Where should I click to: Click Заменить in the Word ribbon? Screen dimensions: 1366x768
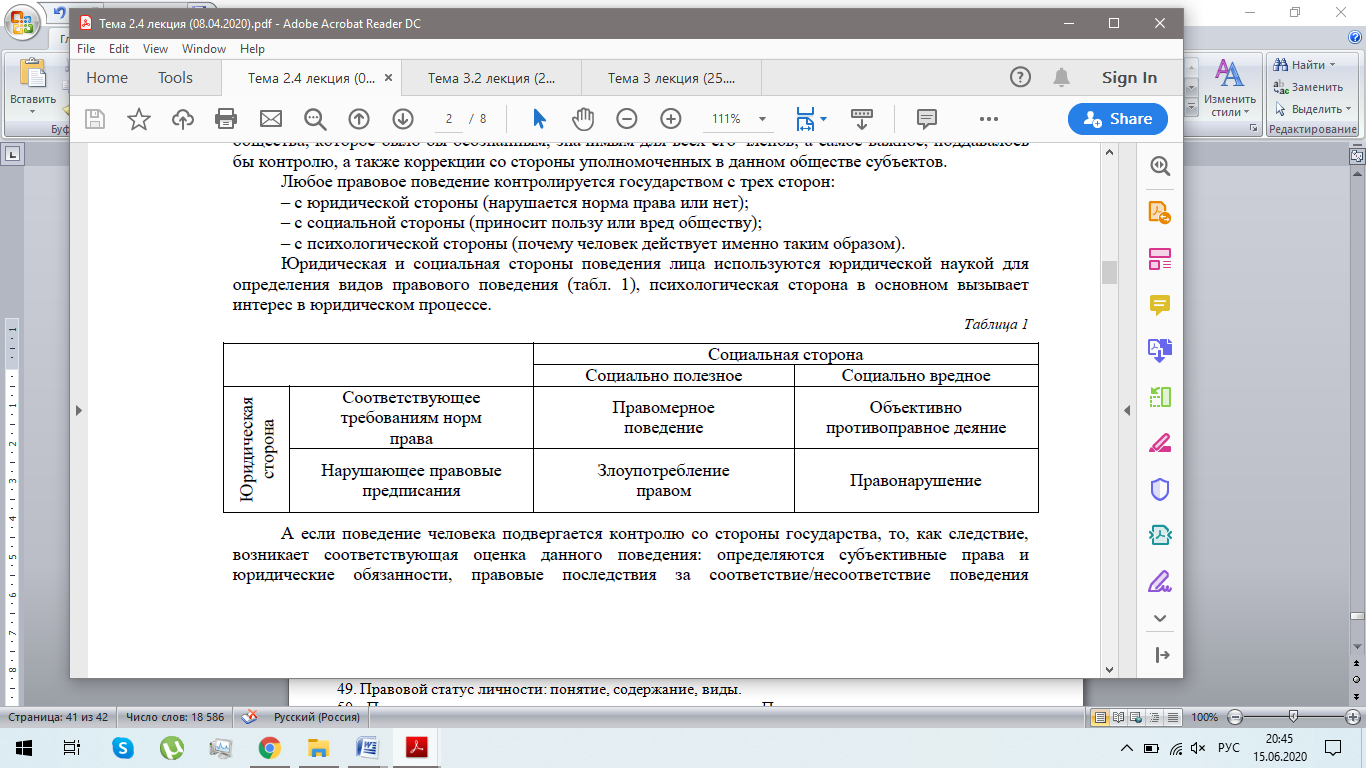[1308, 87]
